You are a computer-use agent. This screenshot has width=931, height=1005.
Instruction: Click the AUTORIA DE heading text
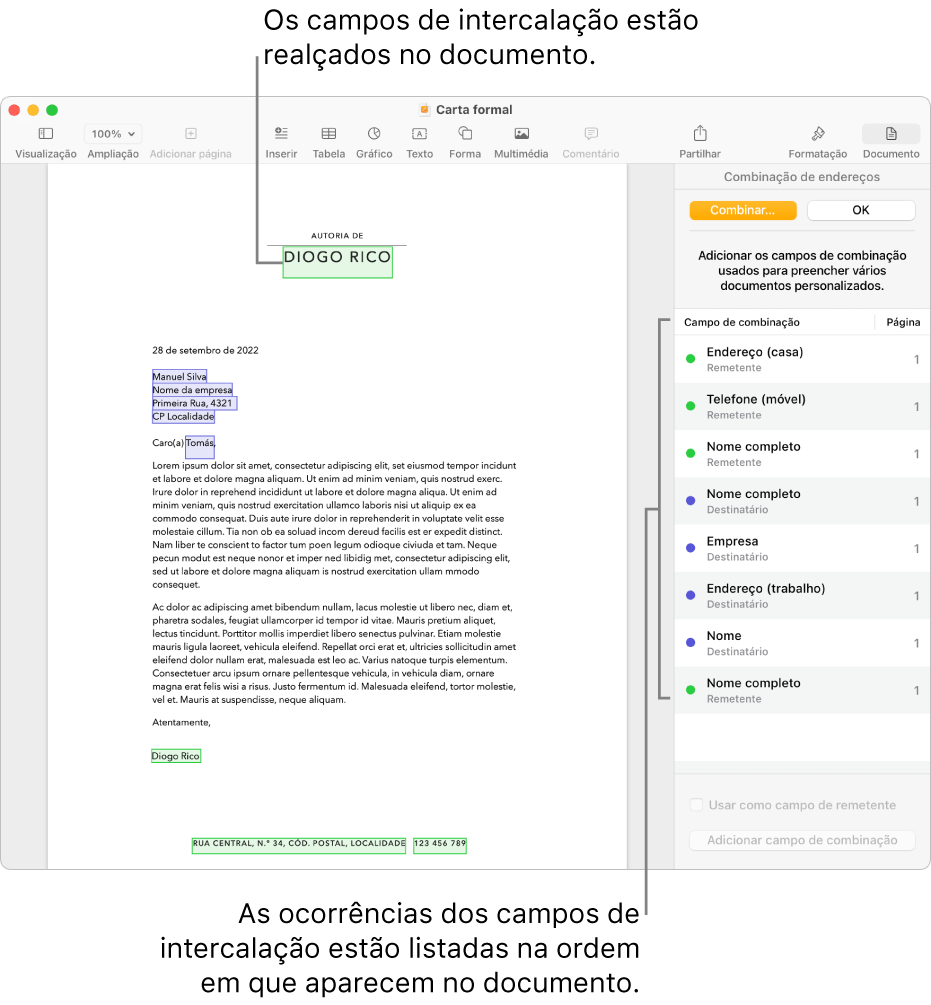[337, 236]
